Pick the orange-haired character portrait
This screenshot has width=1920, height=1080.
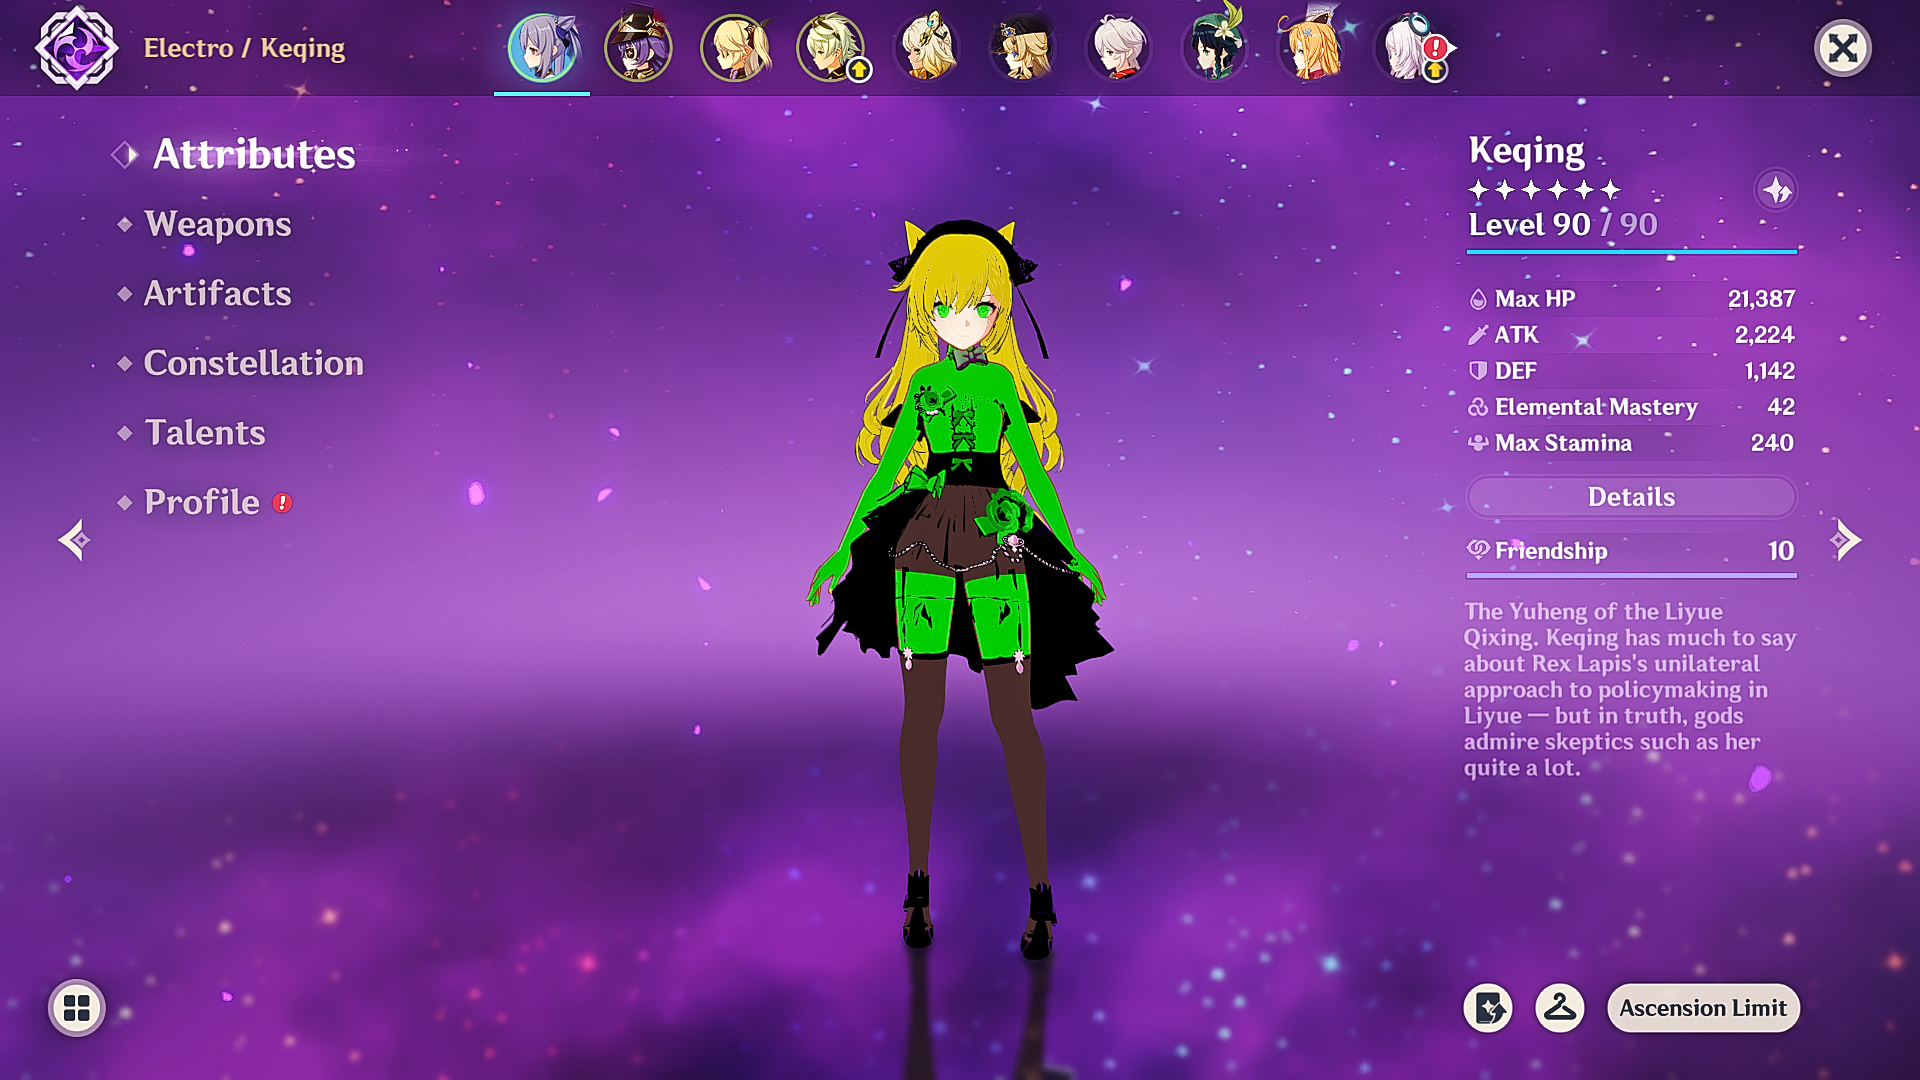click(1310, 48)
